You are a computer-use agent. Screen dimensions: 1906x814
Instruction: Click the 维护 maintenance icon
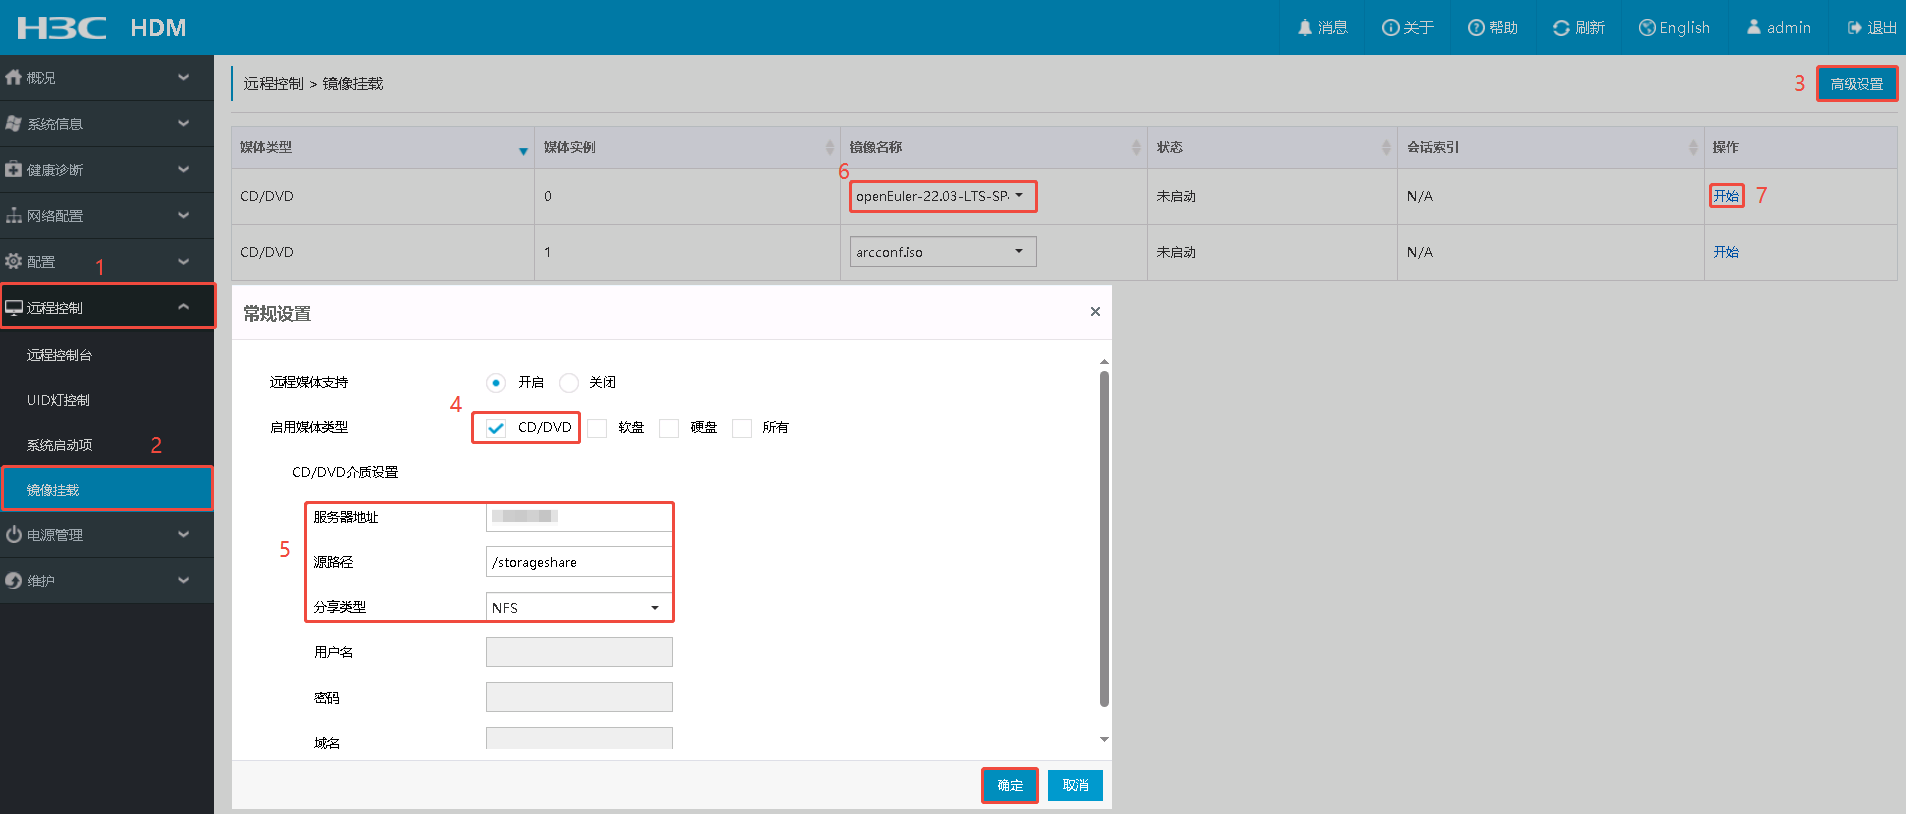tap(13, 581)
